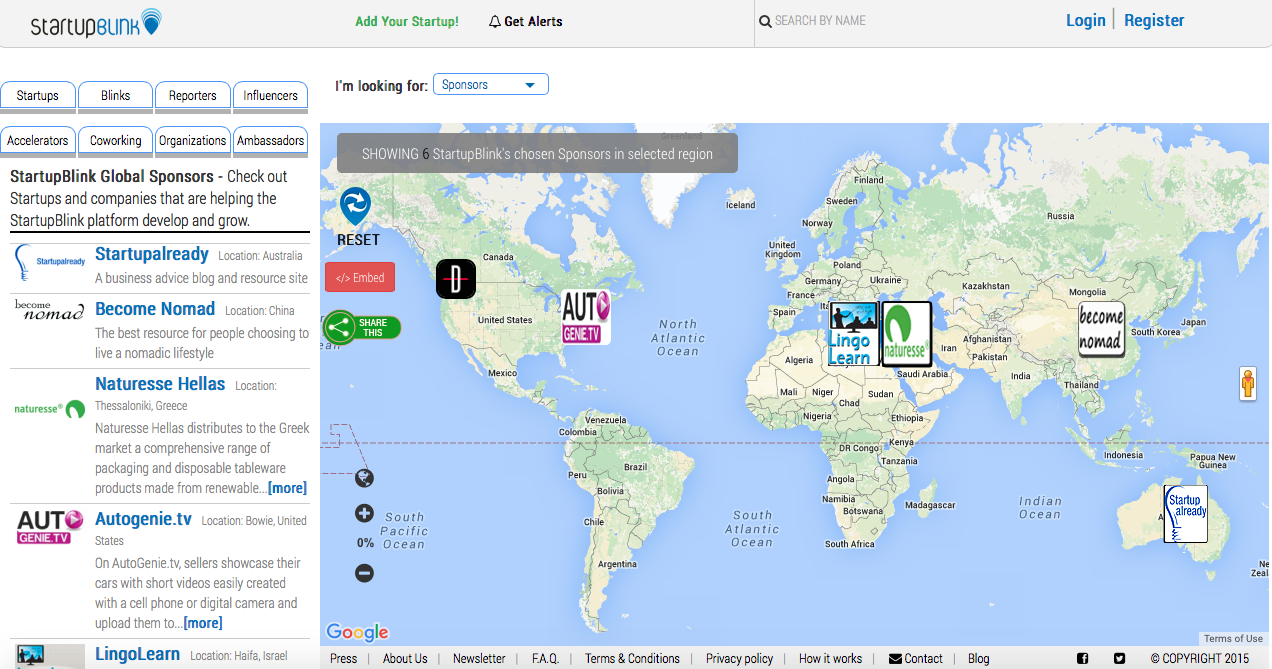This screenshot has height=669, width=1272.
Task: Click the RESET map pin icon
Action: 355,207
